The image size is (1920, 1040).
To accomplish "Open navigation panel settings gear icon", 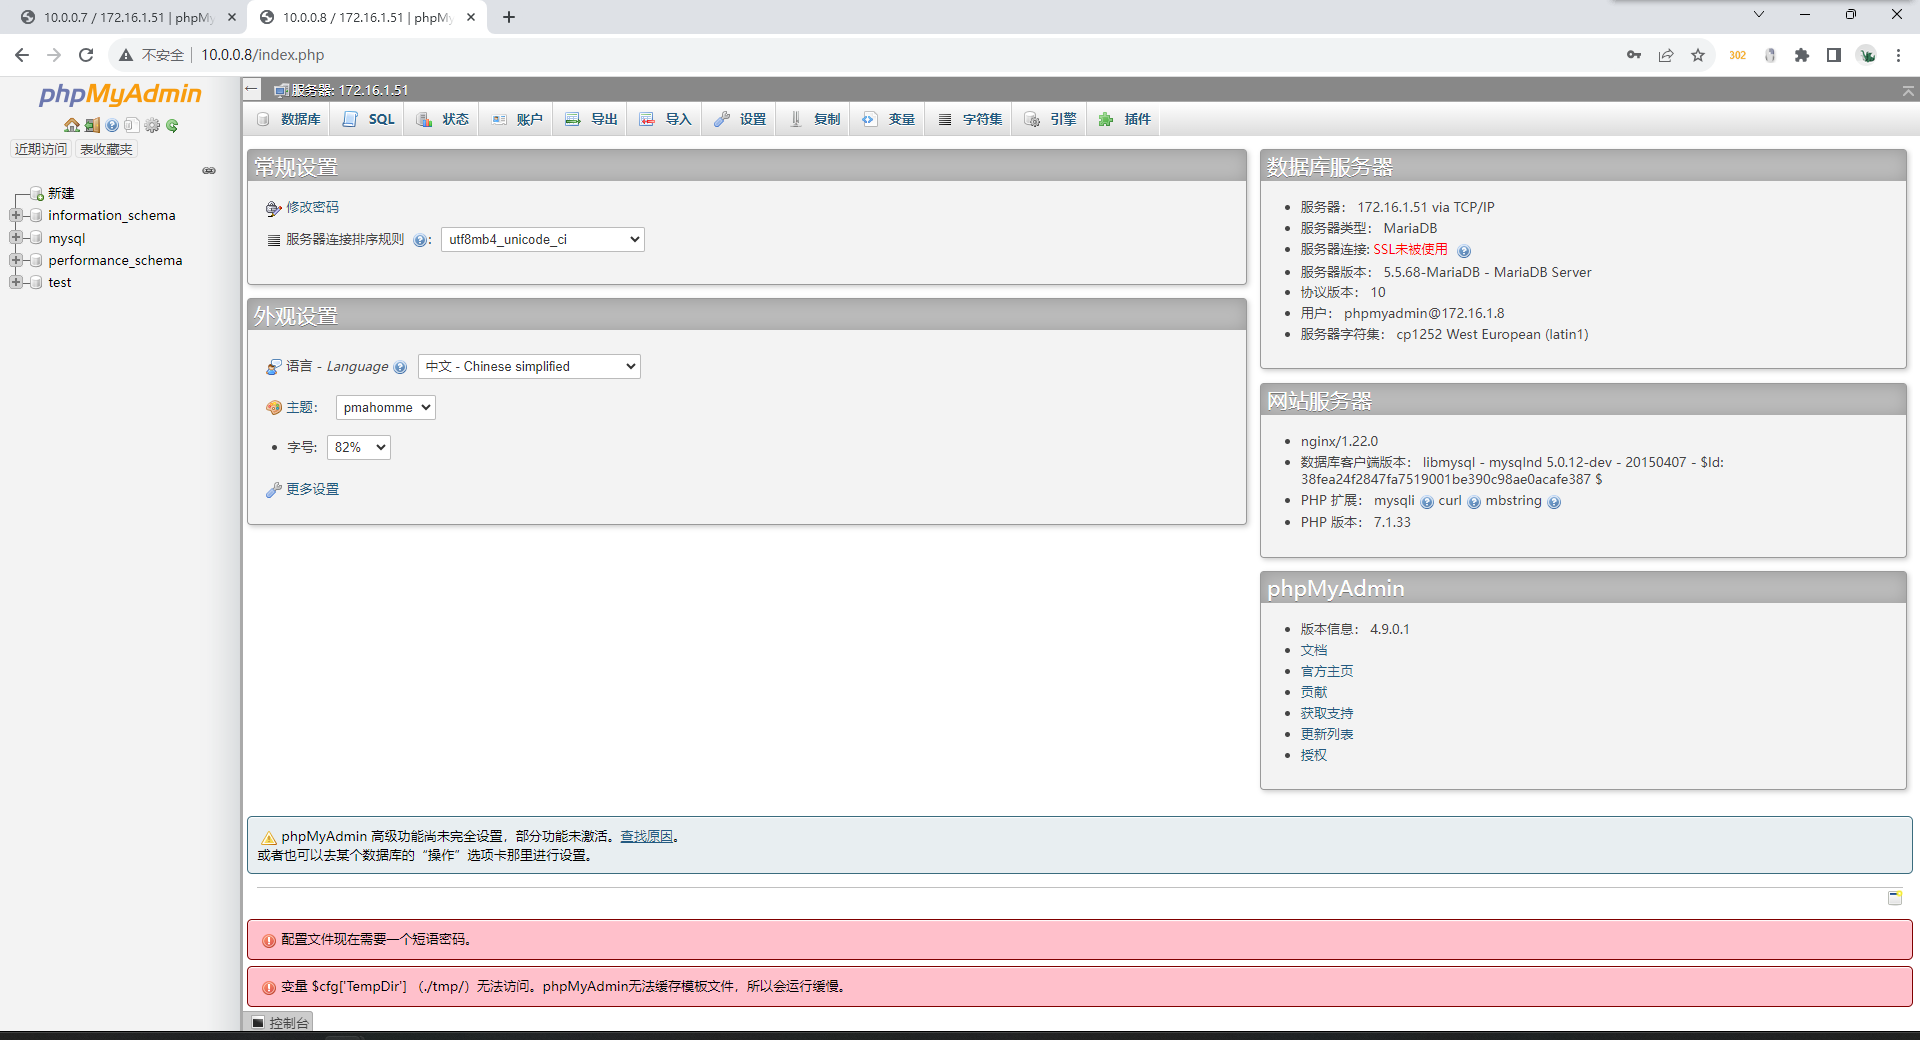I will 152,125.
